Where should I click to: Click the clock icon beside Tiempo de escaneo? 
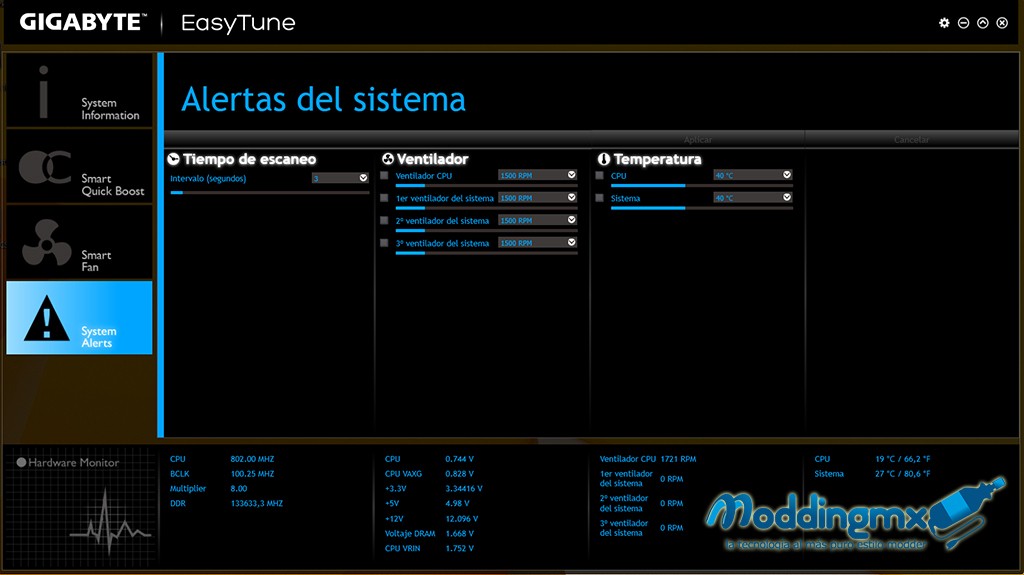(174, 159)
